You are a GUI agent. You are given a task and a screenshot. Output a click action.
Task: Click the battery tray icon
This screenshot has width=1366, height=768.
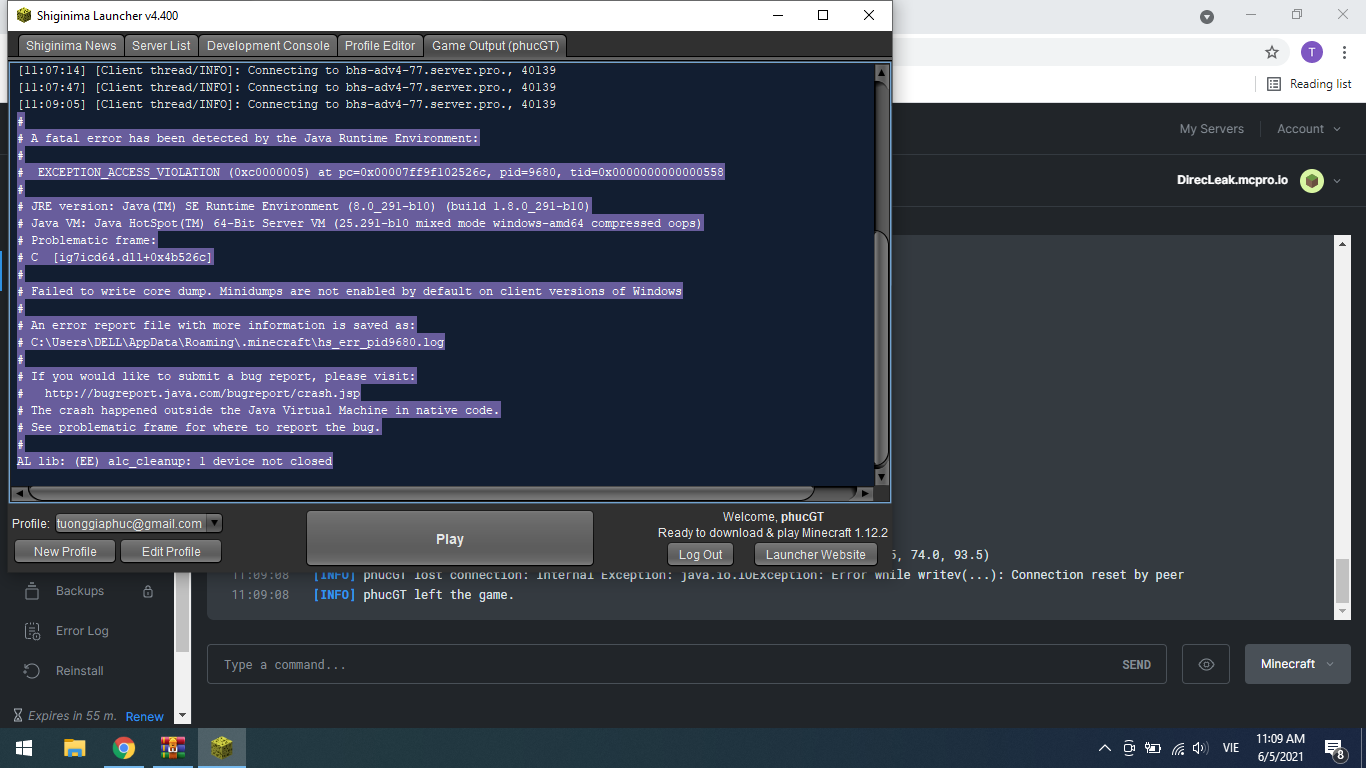(1153, 748)
